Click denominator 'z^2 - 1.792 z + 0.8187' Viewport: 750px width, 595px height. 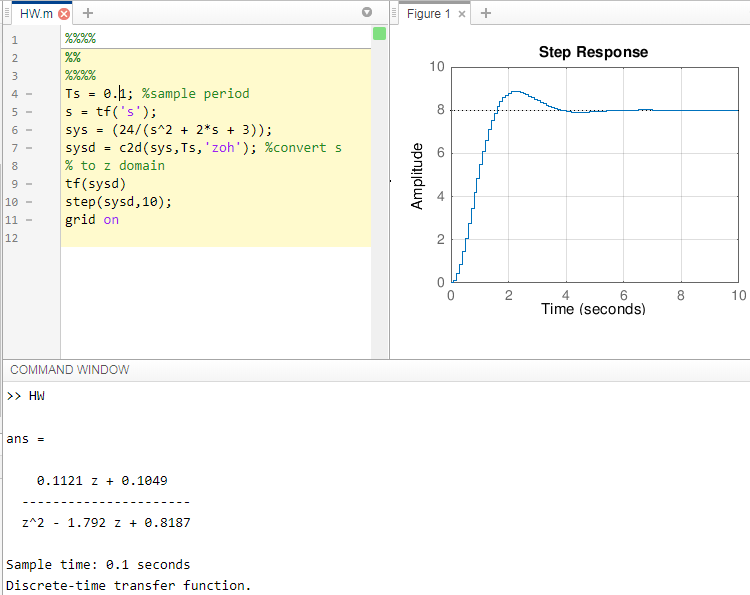click(106, 522)
